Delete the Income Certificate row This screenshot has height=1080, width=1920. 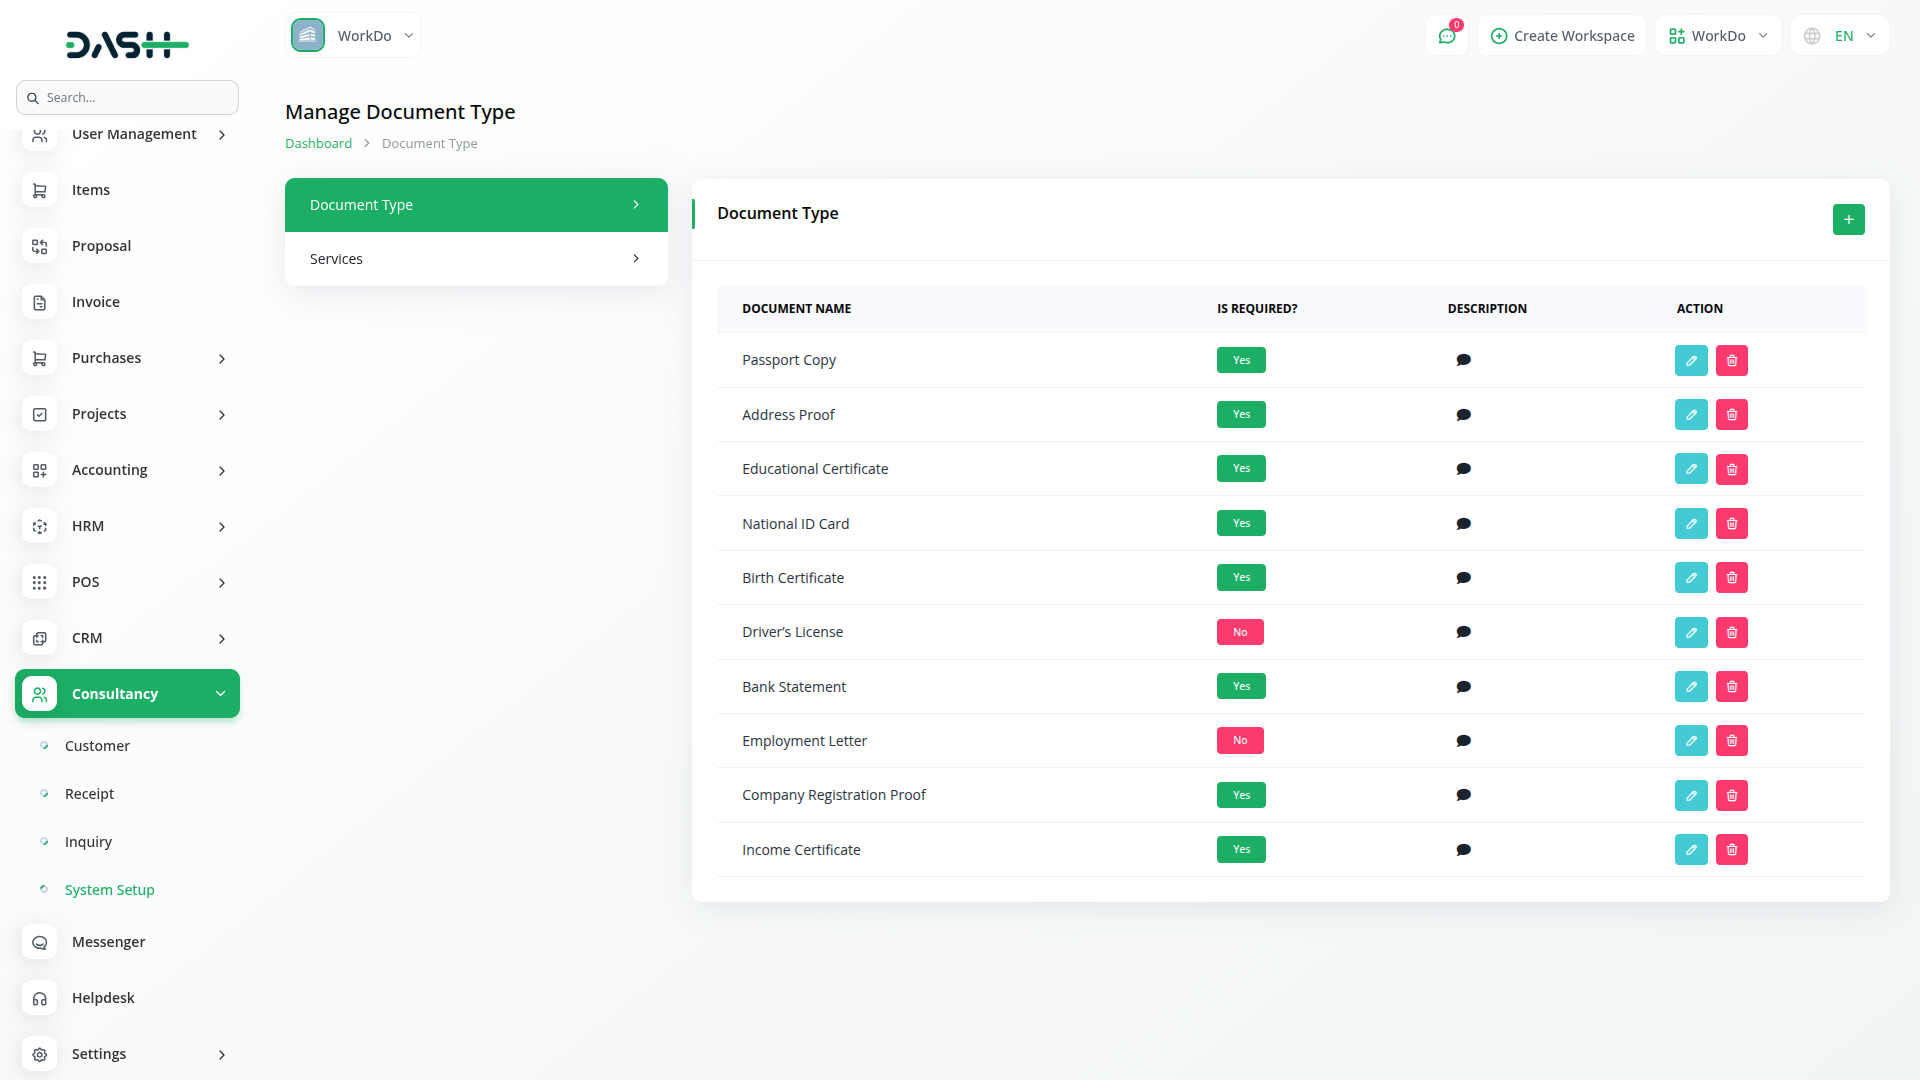click(x=1731, y=850)
